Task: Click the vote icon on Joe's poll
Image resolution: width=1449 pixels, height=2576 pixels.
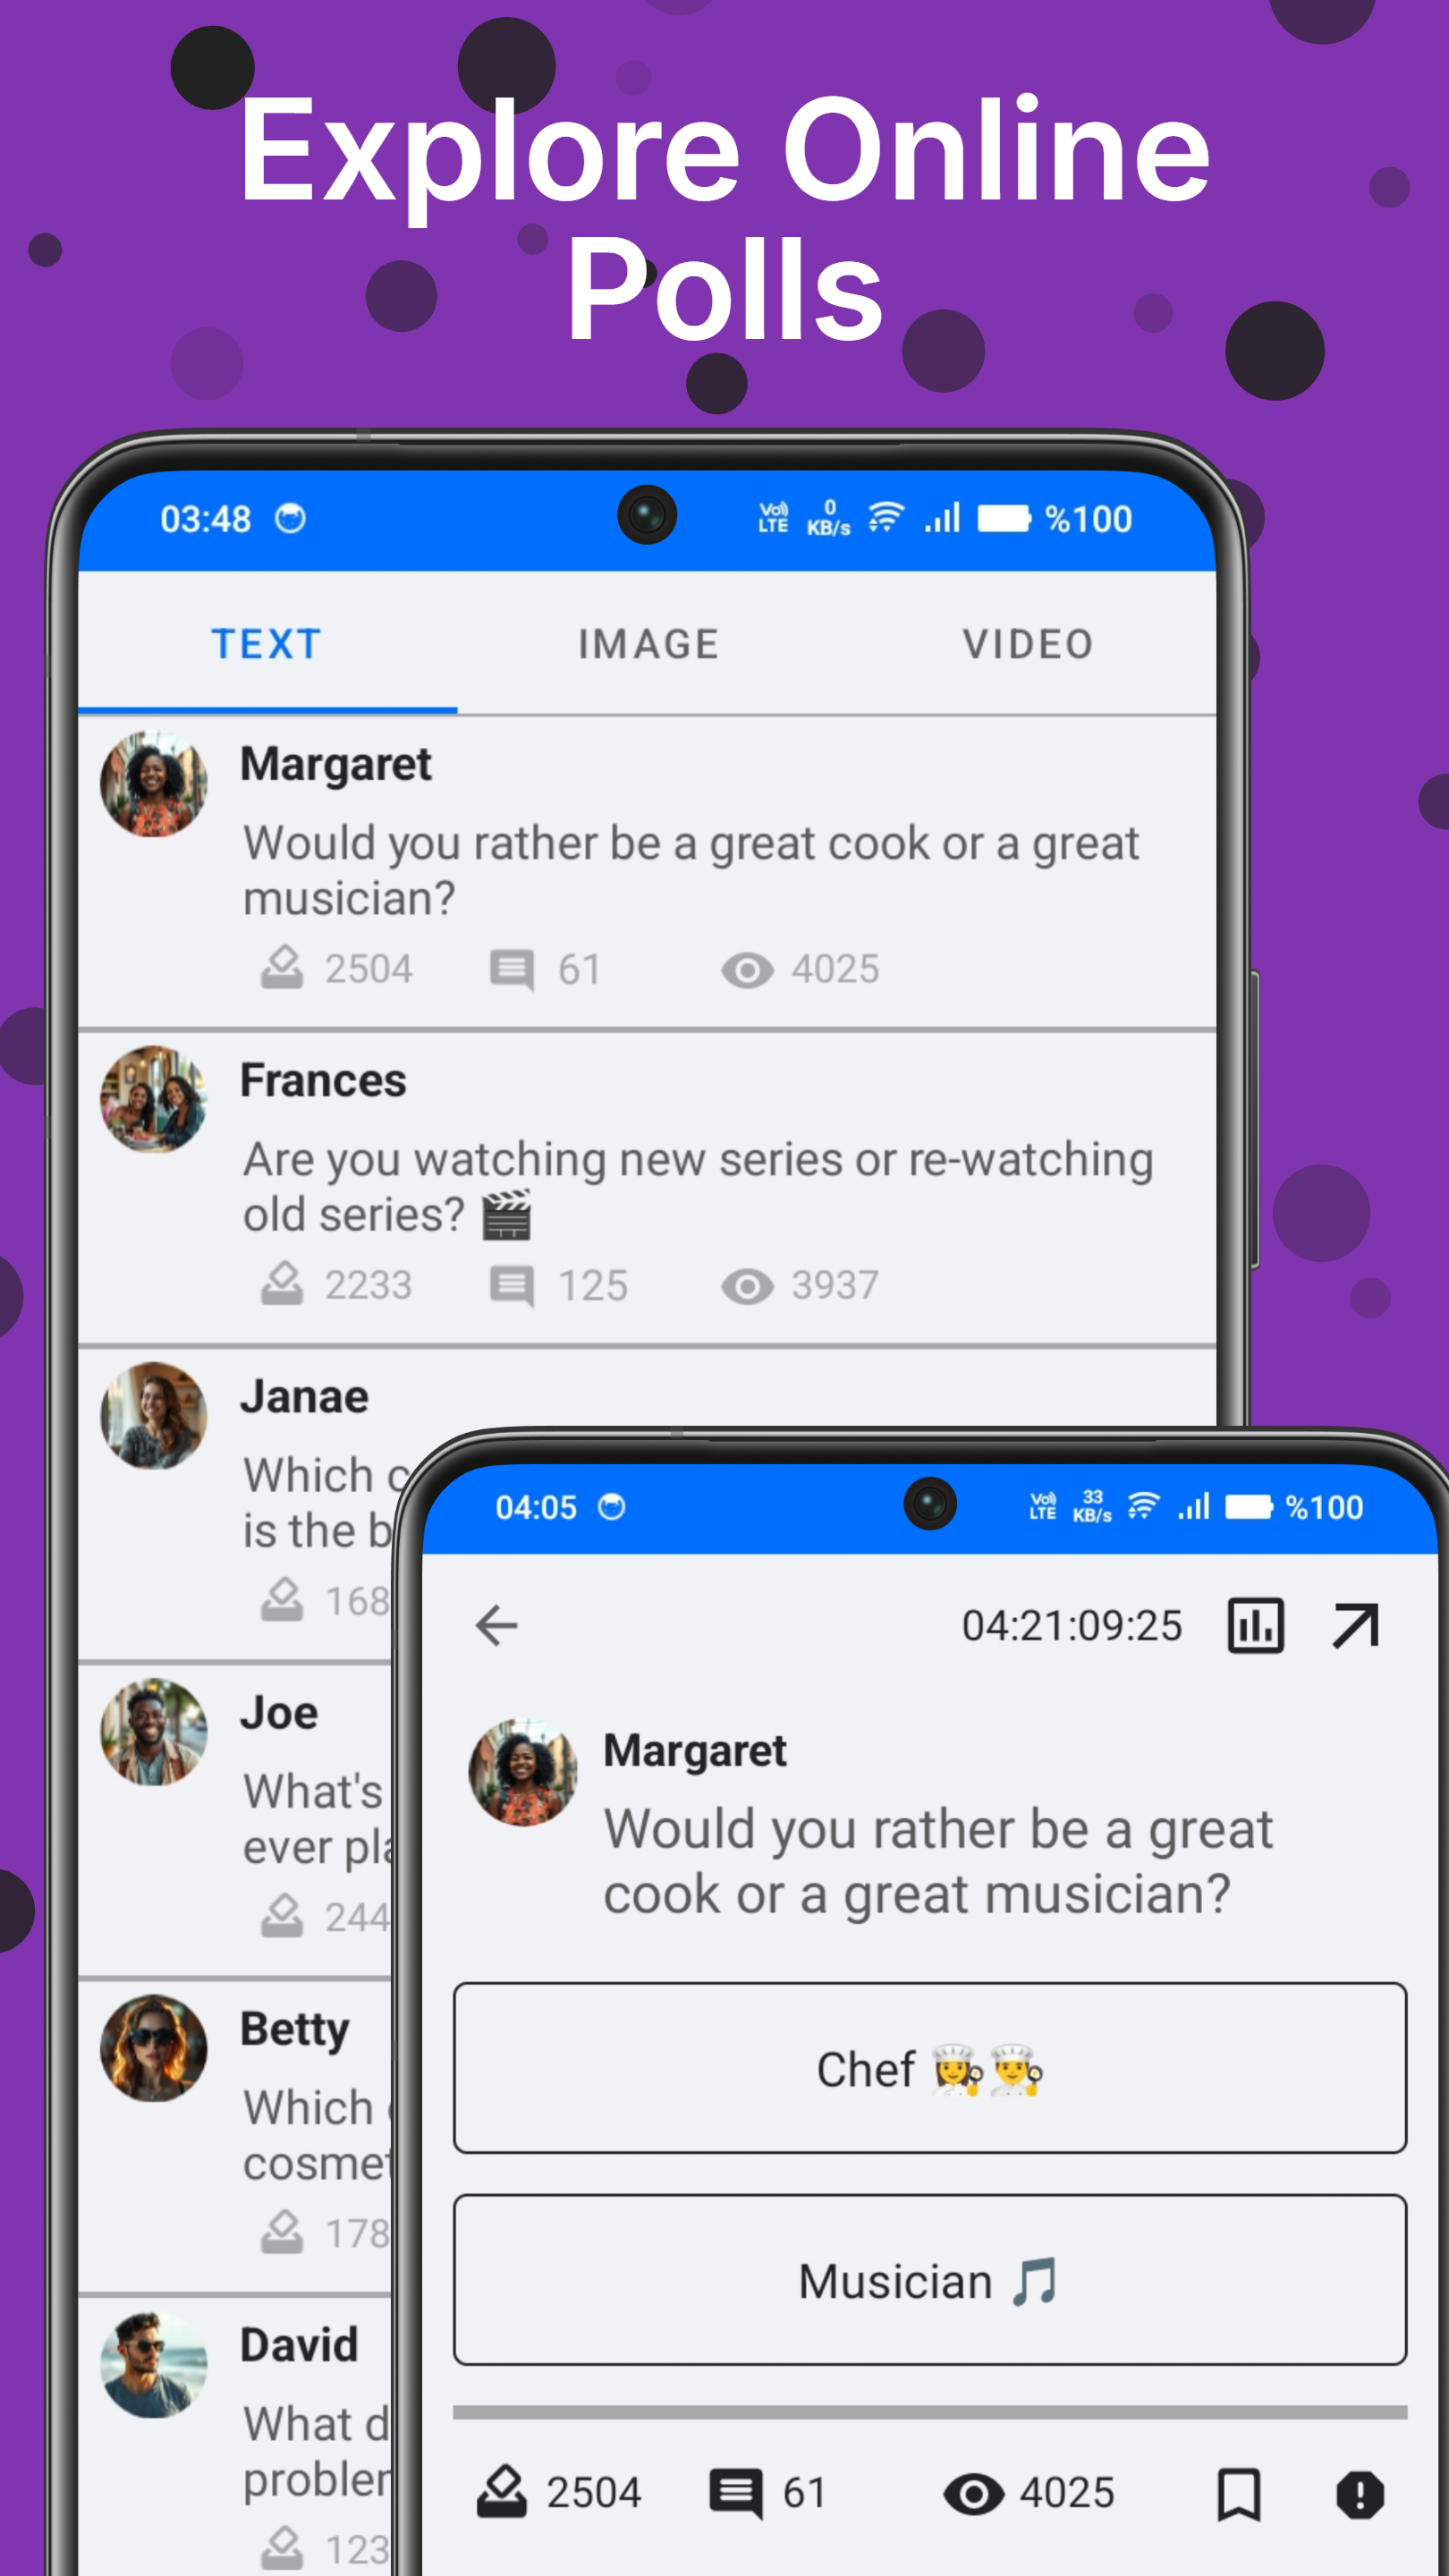Action: 282,1916
